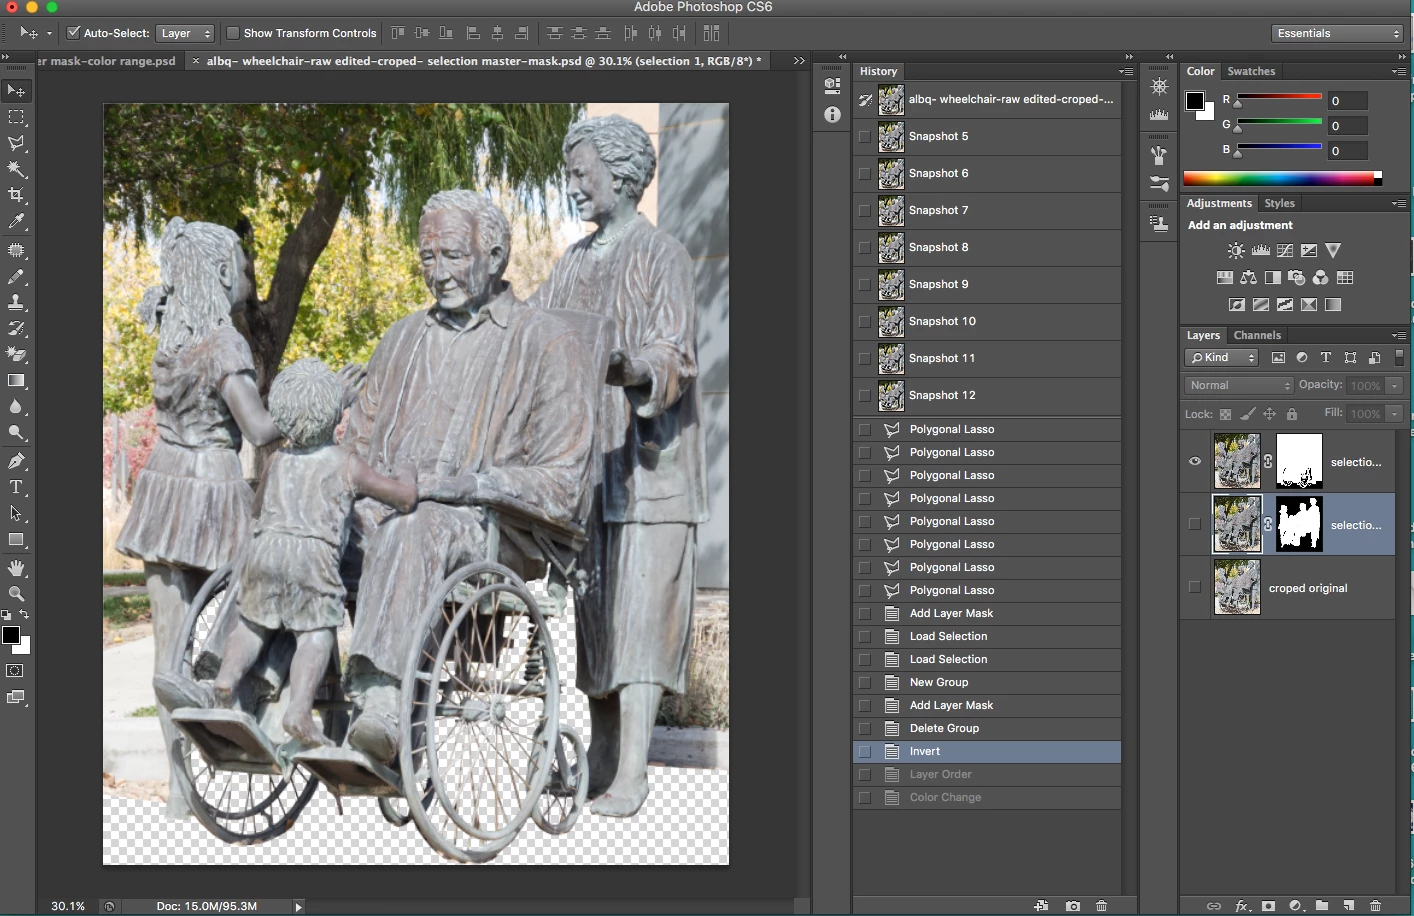Image resolution: width=1414 pixels, height=916 pixels.
Task: Select the Color panel tab
Action: point(1200,71)
